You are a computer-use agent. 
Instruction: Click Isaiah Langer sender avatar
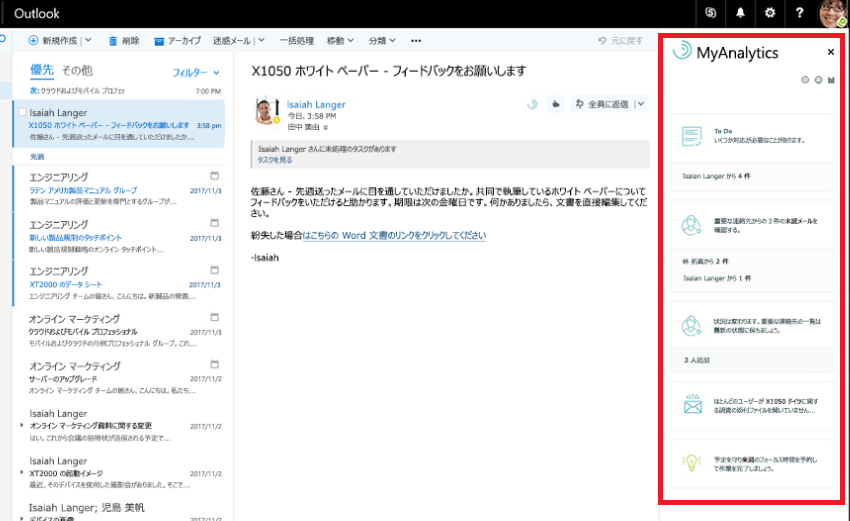pyautogui.click(x=267, y=111)
